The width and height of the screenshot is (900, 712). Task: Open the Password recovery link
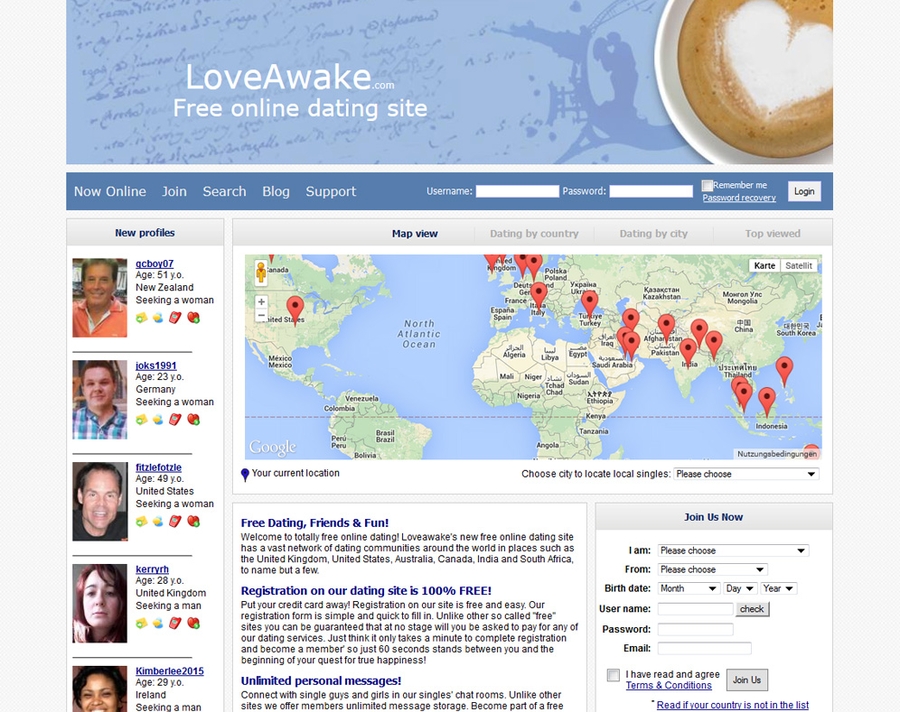pyautogui.click(x=739, y=198)
